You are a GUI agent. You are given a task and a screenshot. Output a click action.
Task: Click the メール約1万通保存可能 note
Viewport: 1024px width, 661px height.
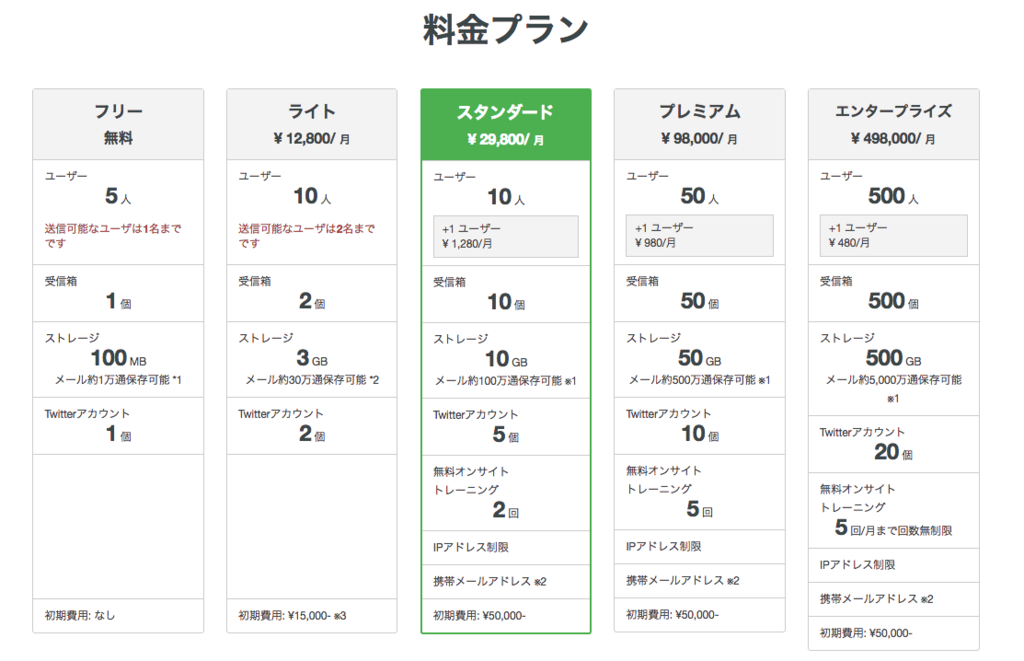[x=118, y=380]
